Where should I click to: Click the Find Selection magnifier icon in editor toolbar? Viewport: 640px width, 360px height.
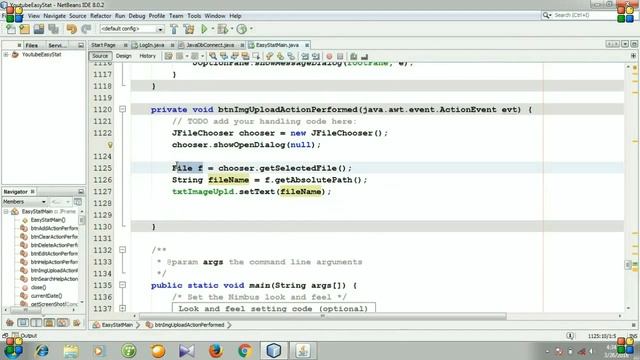pyautogui.click(x=213, y=56)
